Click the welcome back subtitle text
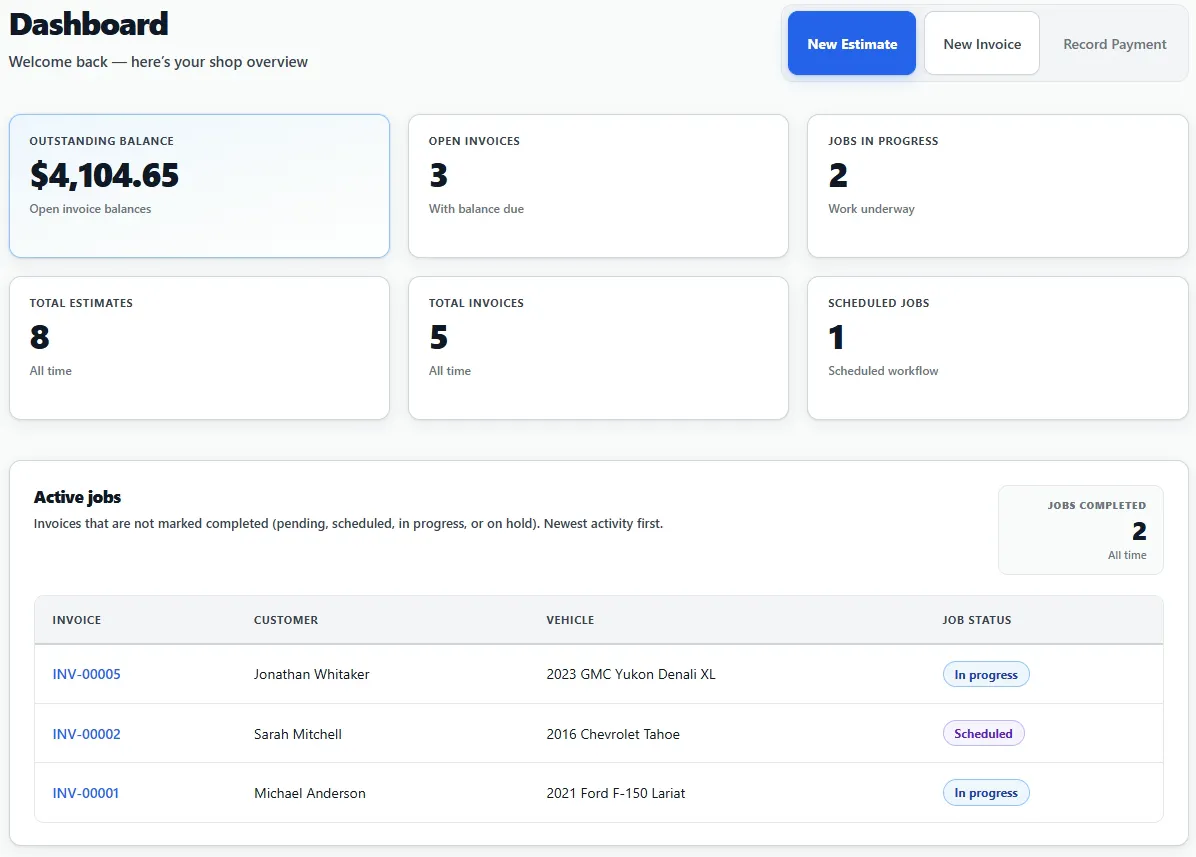1196x857 pixels. (x=158, y=62)
